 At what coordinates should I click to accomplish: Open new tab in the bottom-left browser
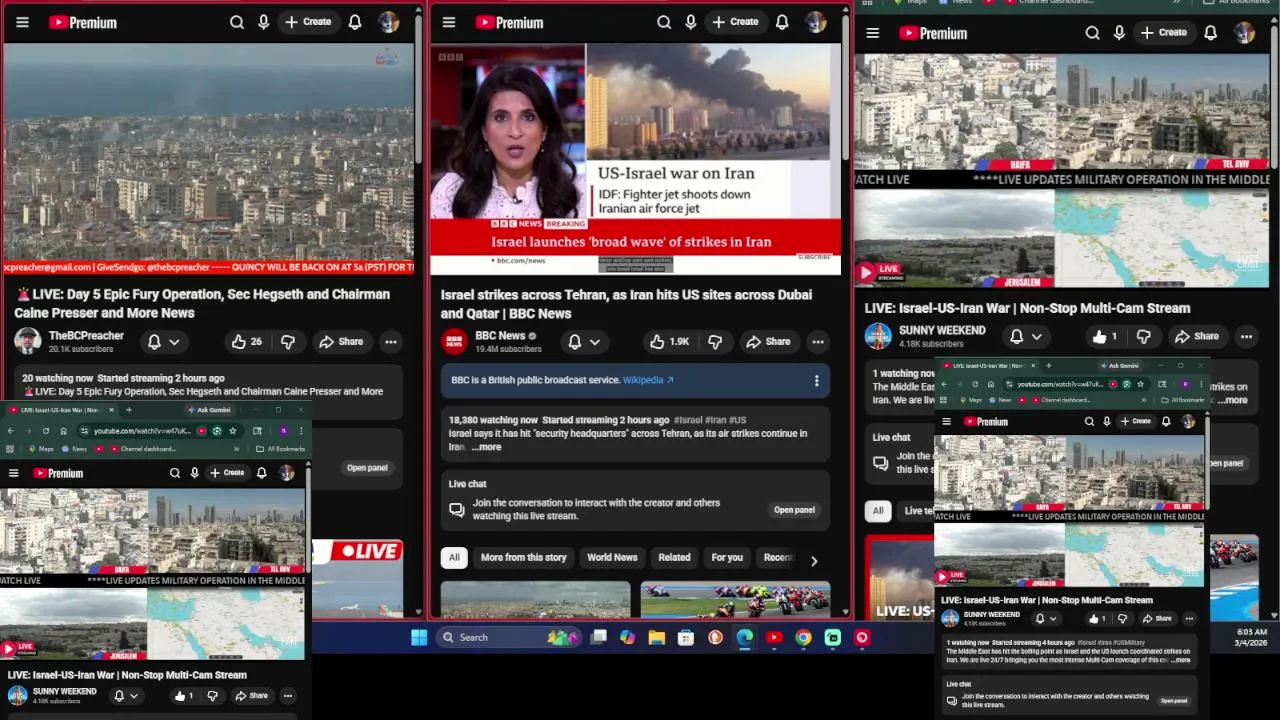[128, 410]
